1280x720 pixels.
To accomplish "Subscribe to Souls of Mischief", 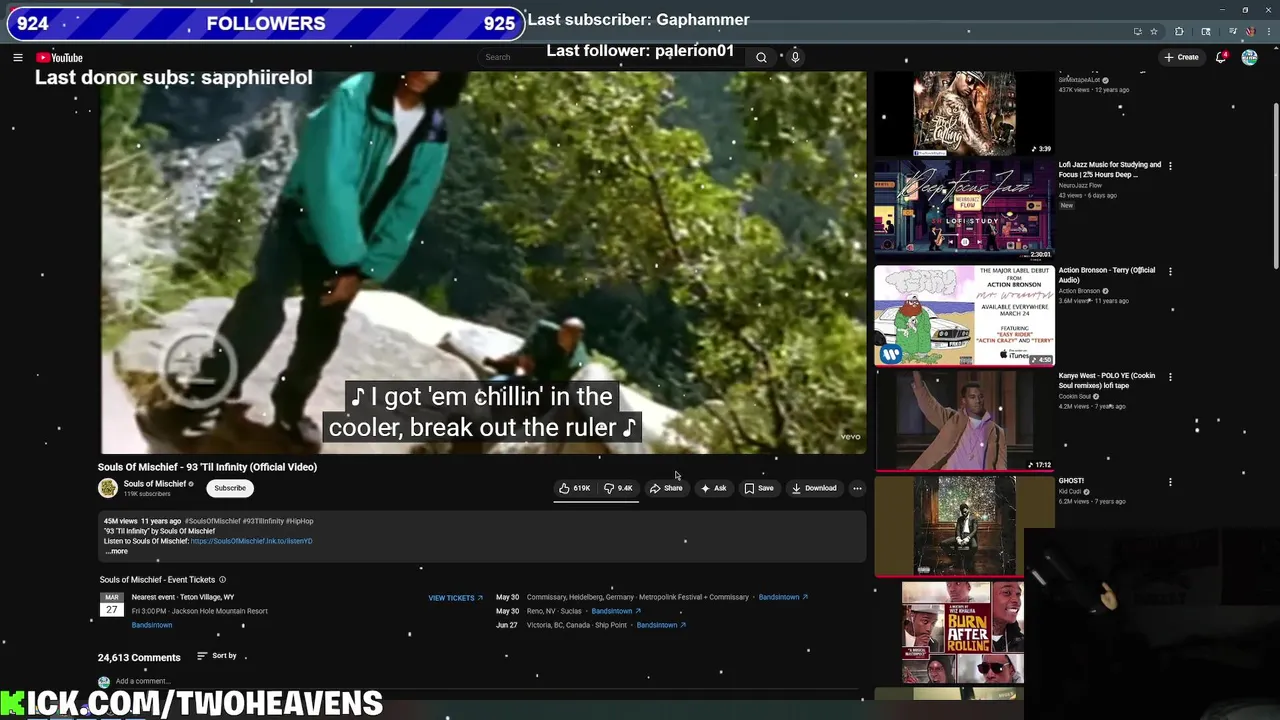I will 229,488.
